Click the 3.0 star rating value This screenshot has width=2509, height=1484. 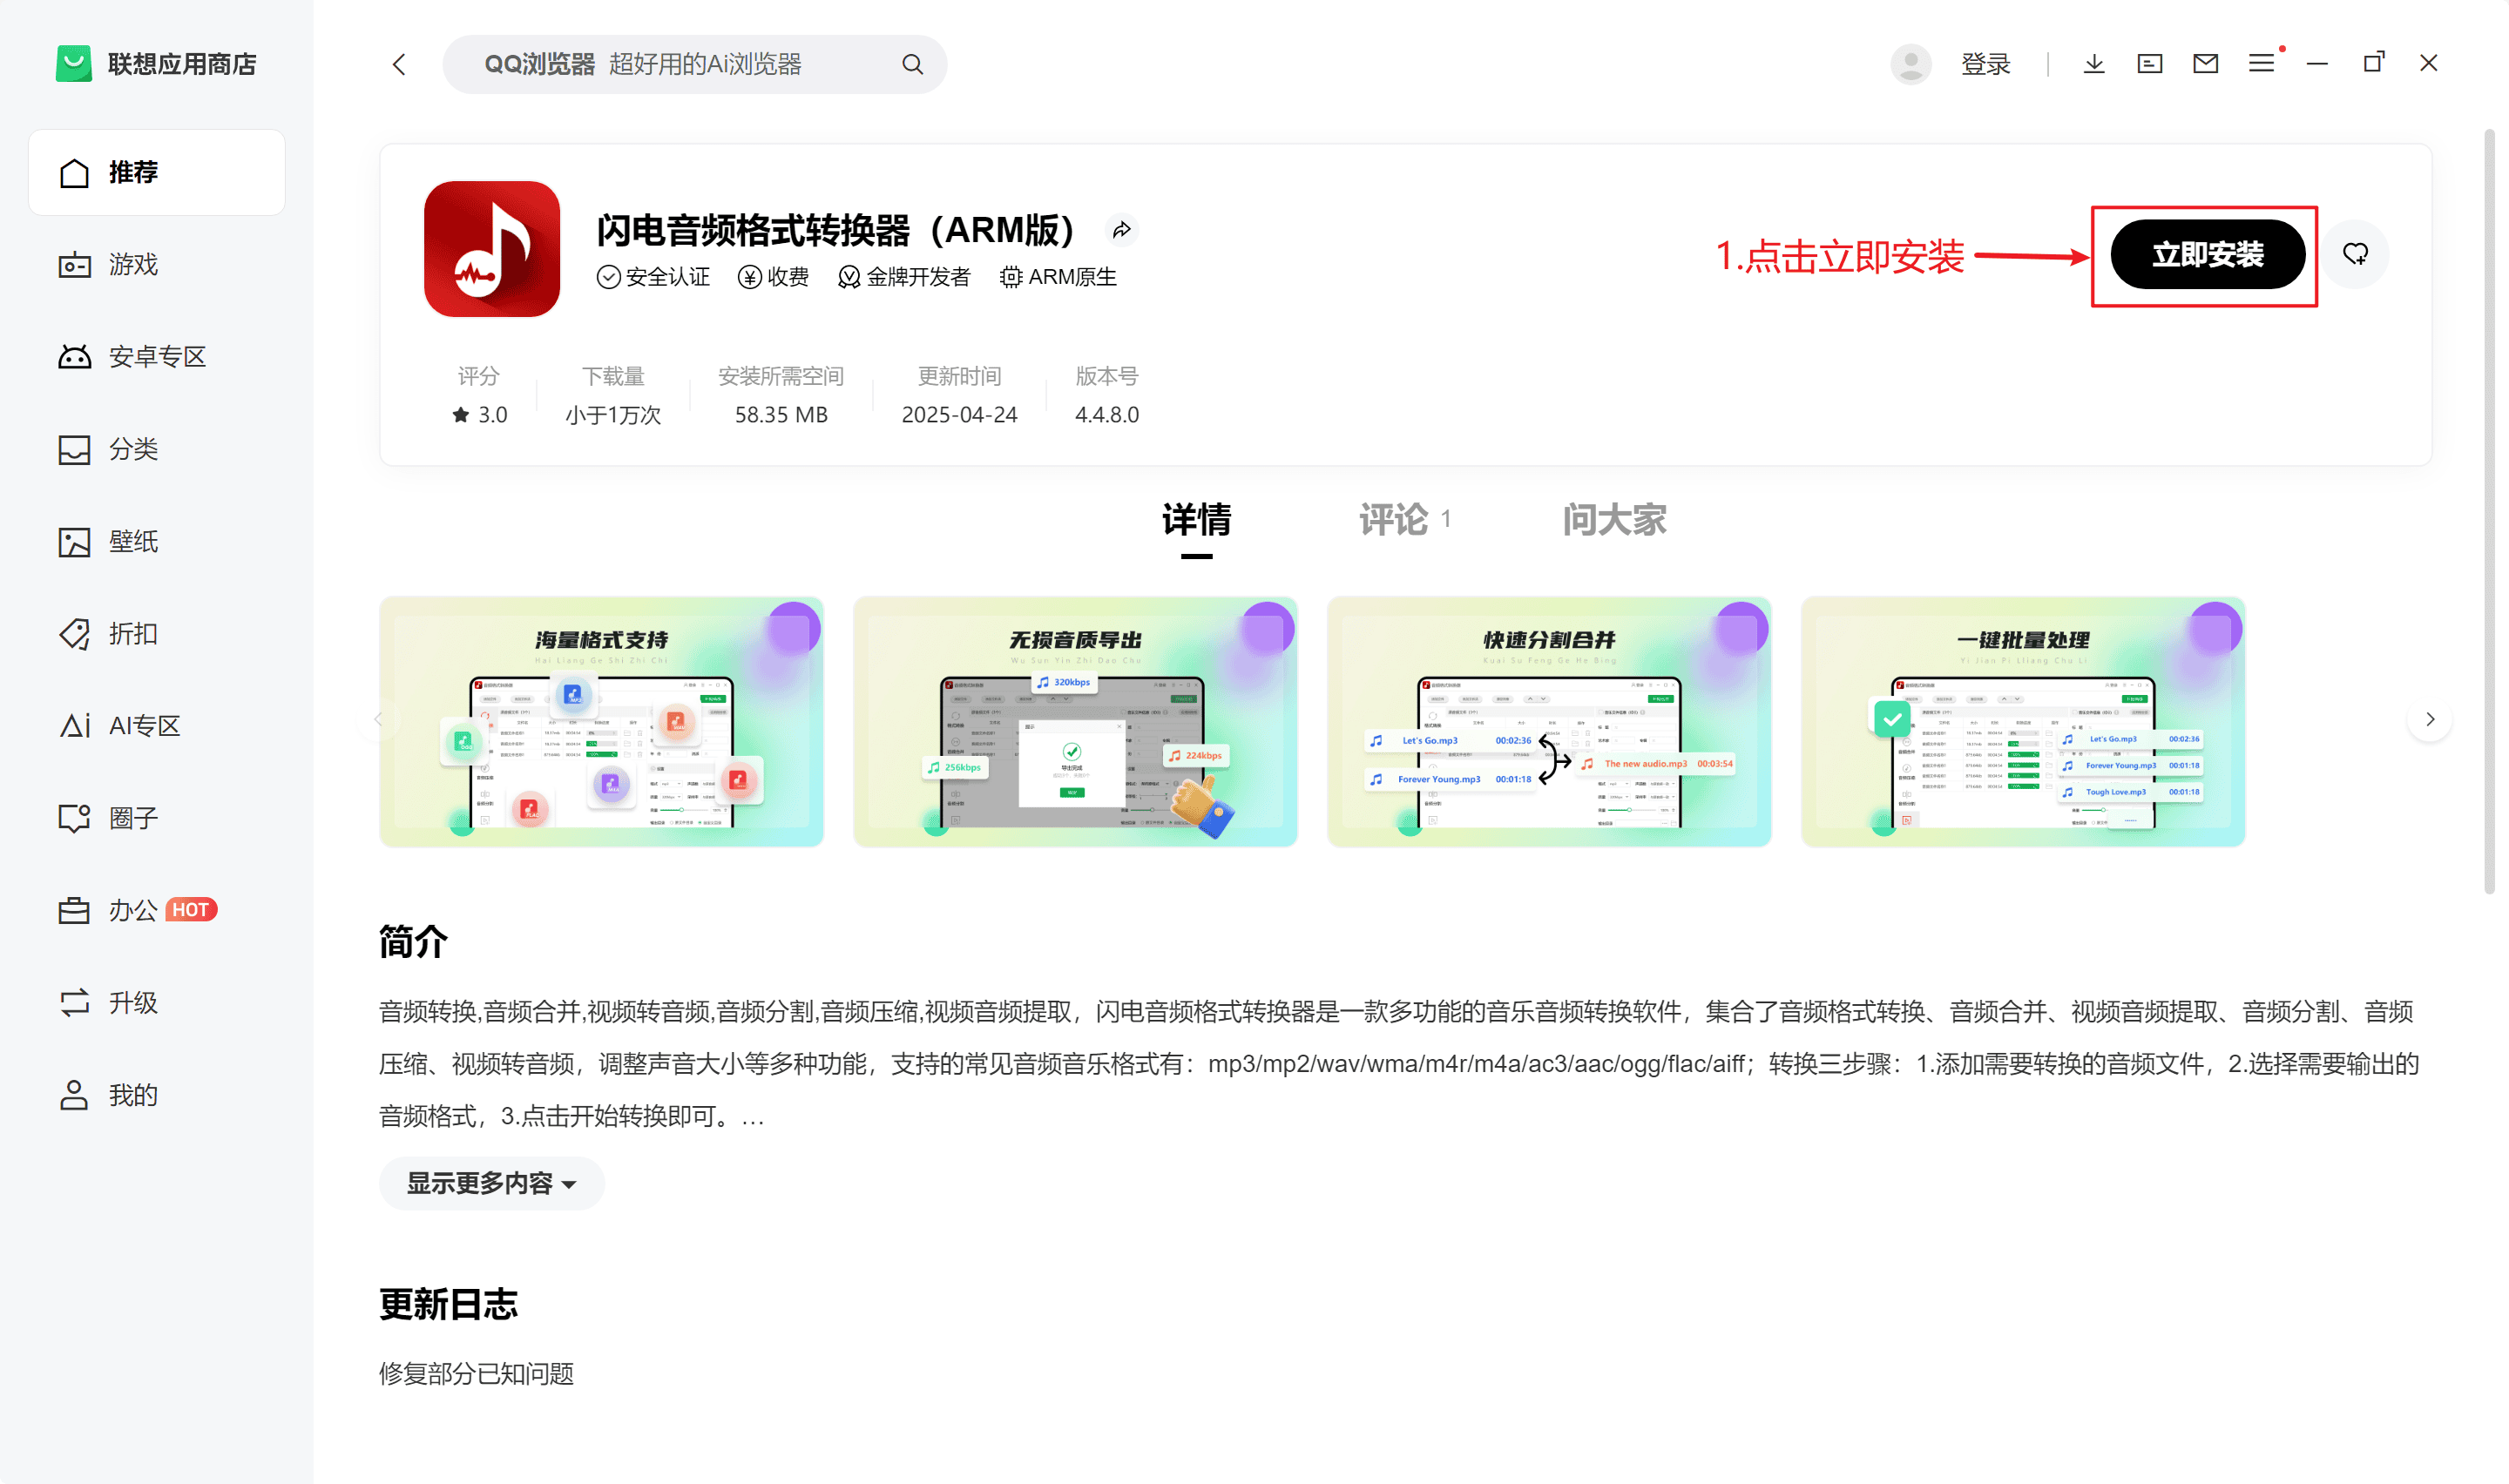pyautogui.click(x=480, y=415)
